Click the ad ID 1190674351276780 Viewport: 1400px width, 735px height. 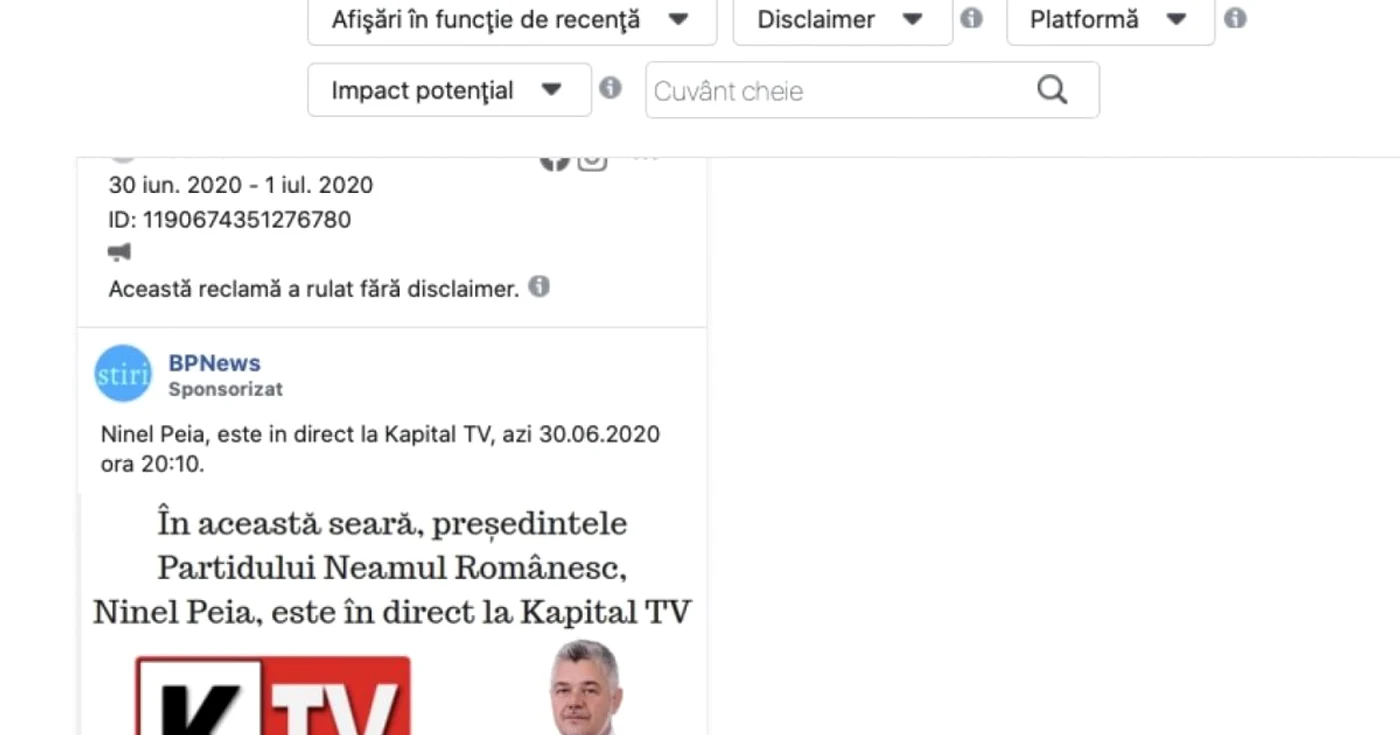[230, 219]
